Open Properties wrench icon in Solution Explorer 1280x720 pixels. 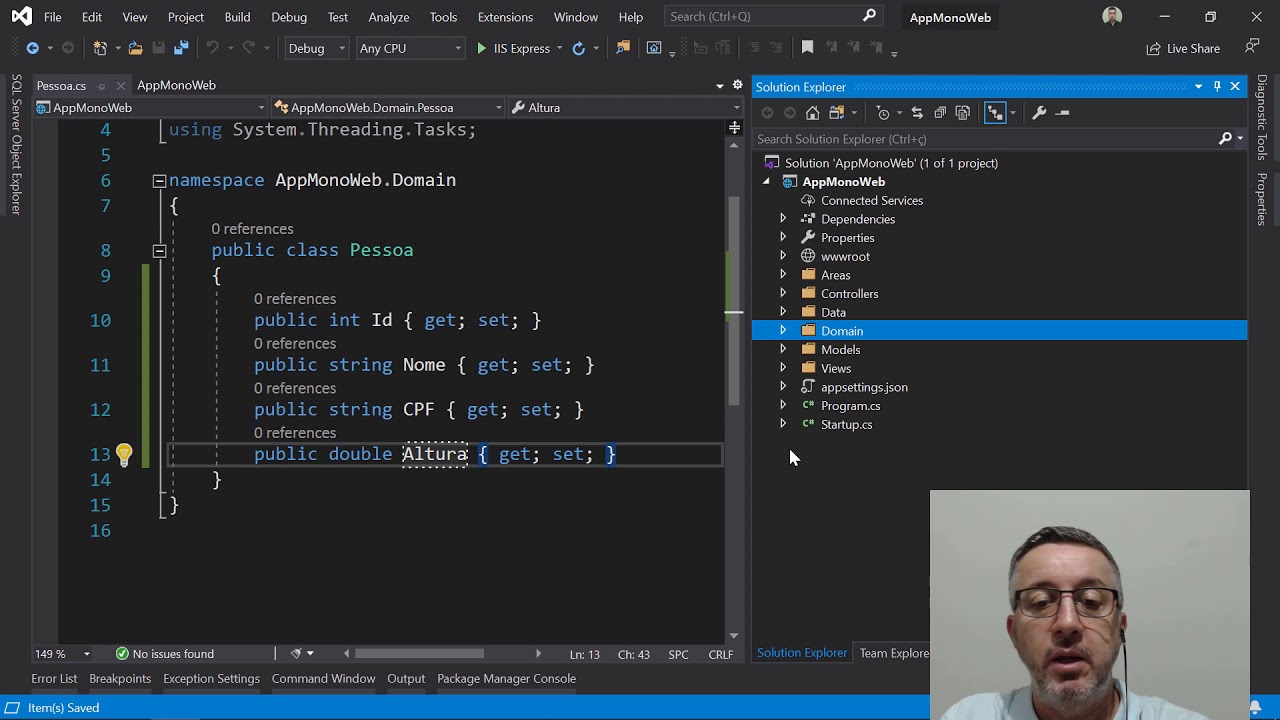(x=1039, y=113)
